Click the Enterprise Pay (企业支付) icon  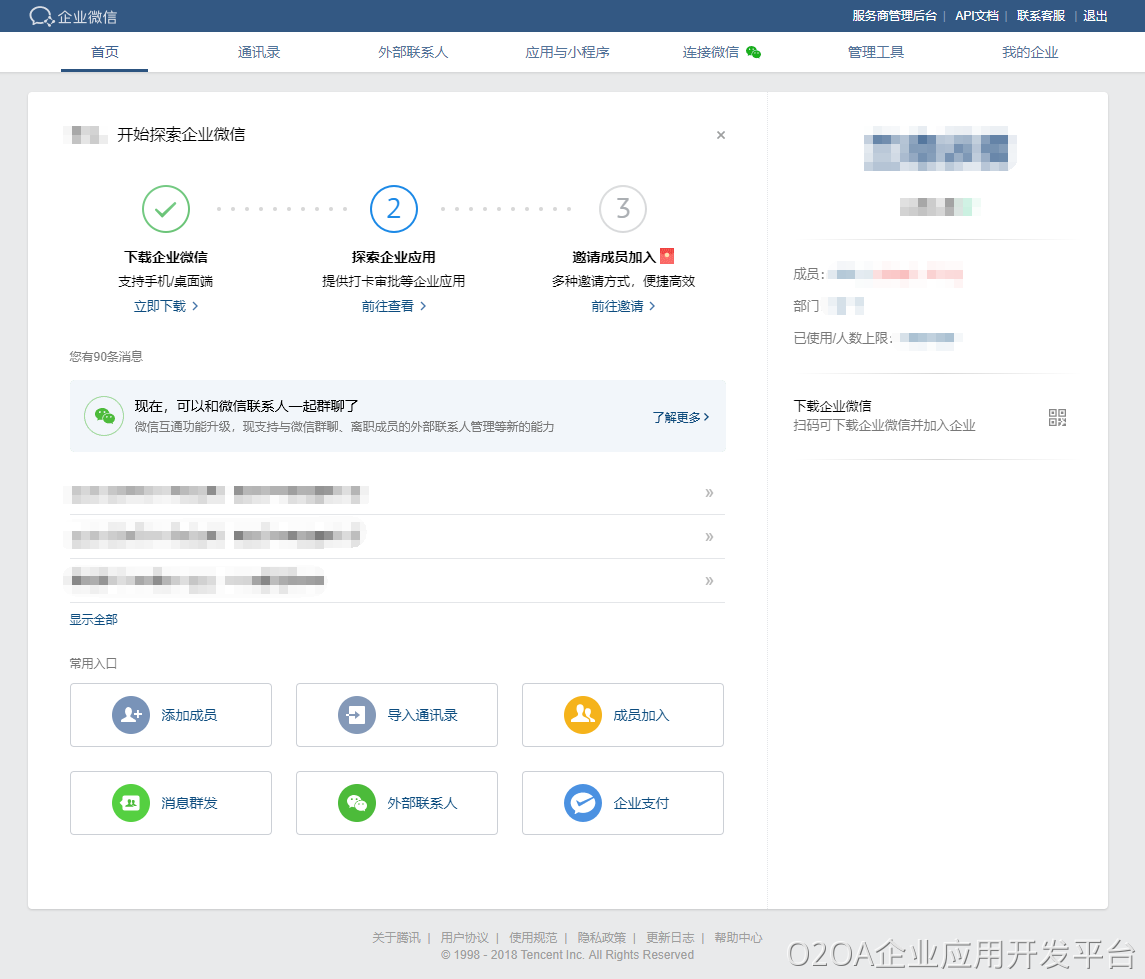click(x=583, y=803)
